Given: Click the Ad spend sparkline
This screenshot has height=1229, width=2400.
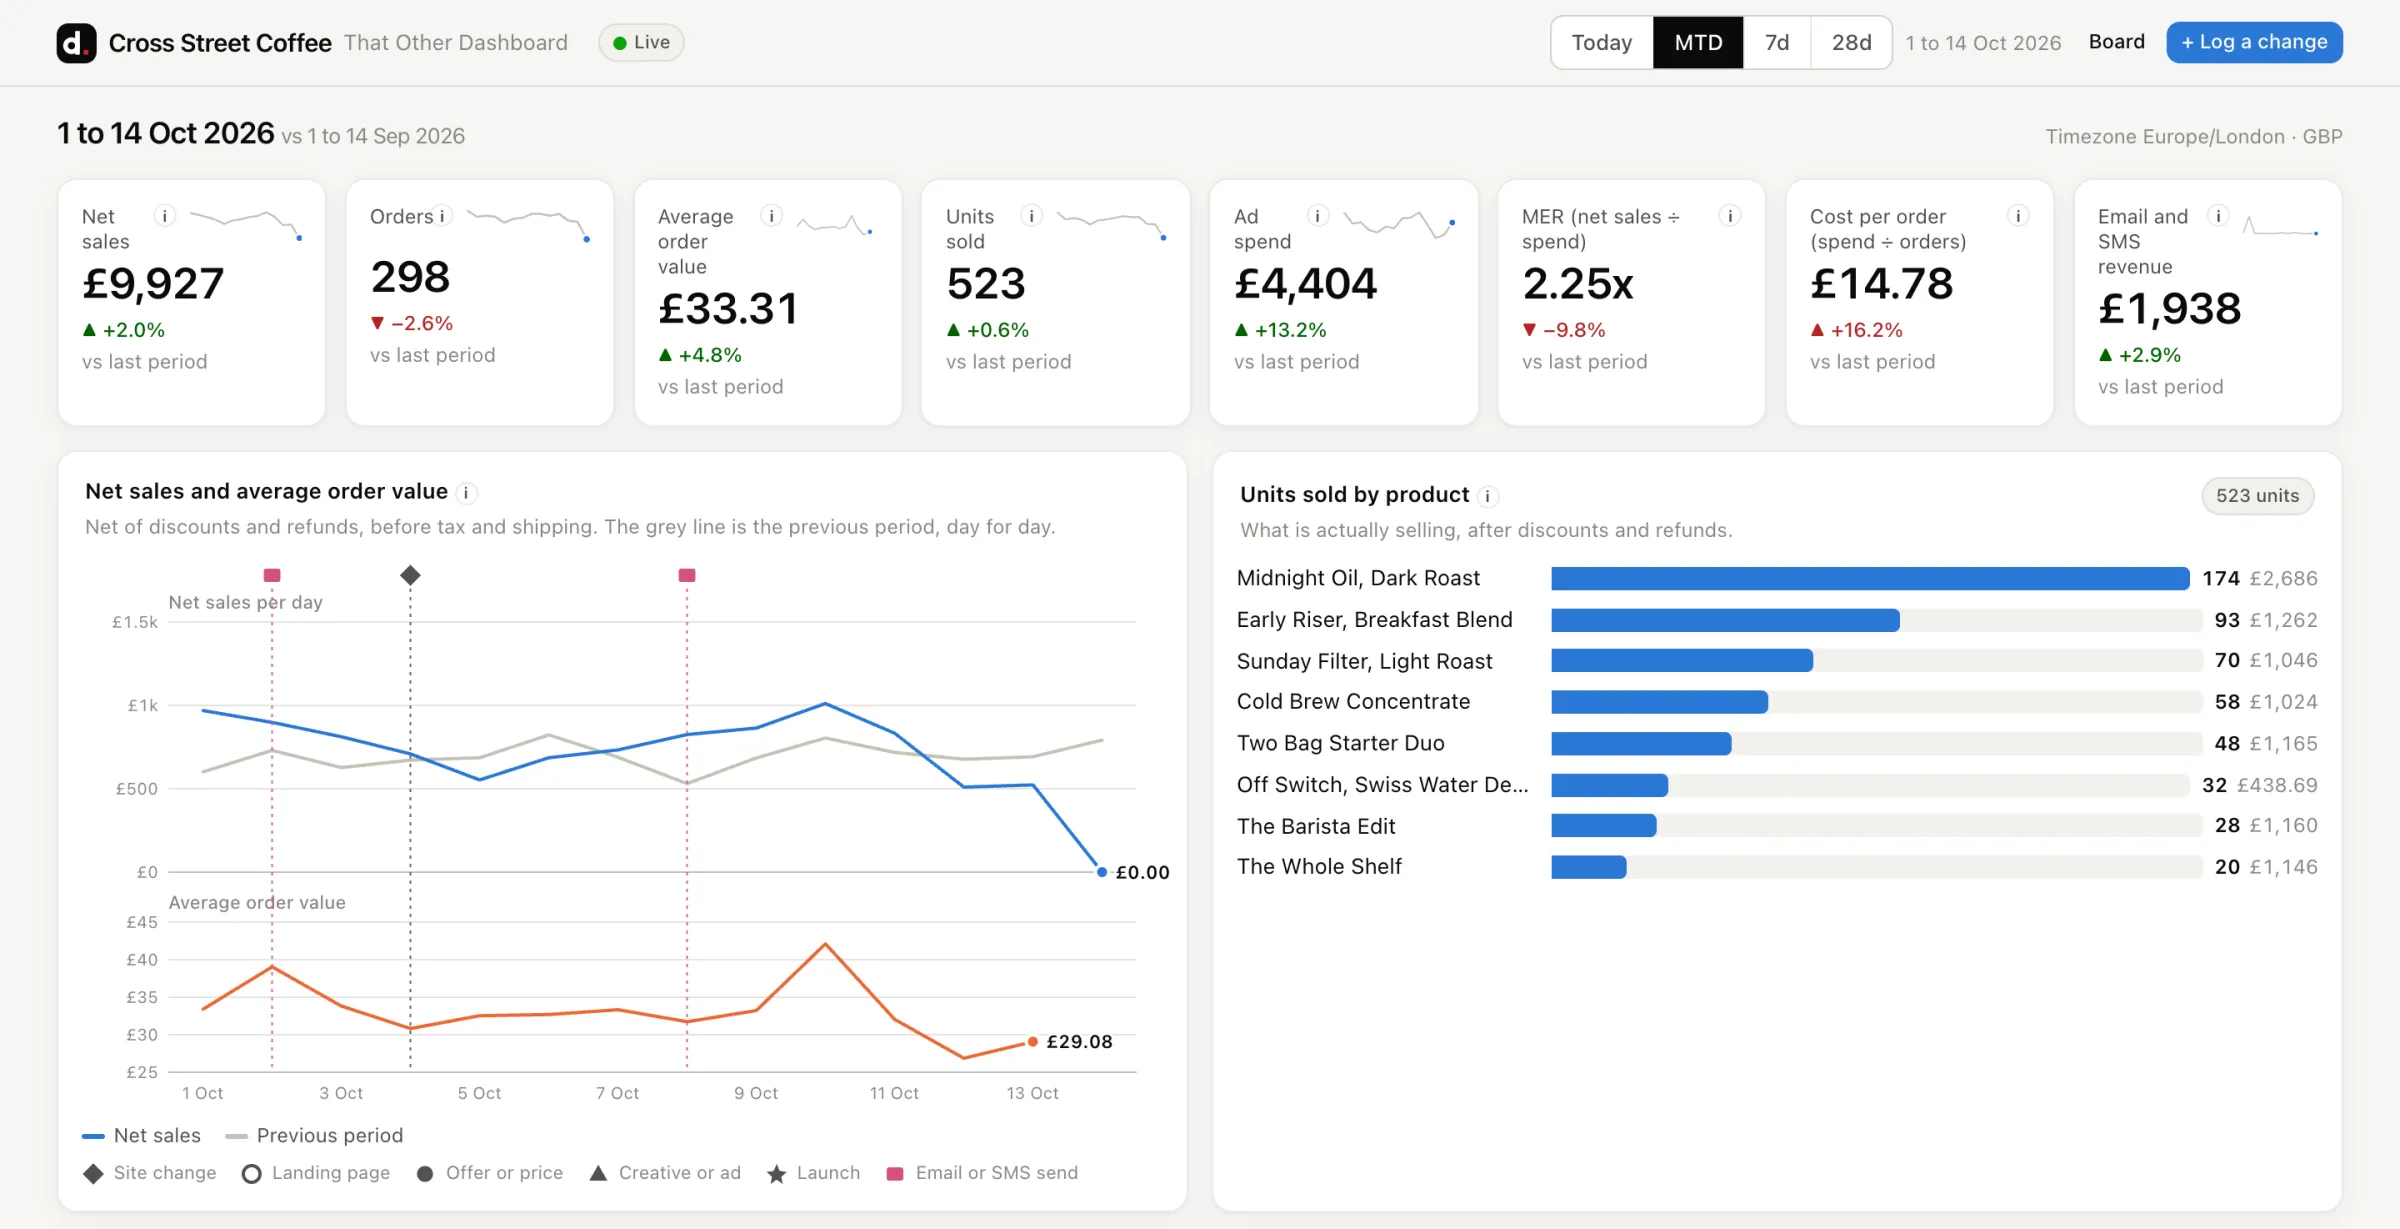Looking at the screenshot, I should click(x=1398, y=224).
